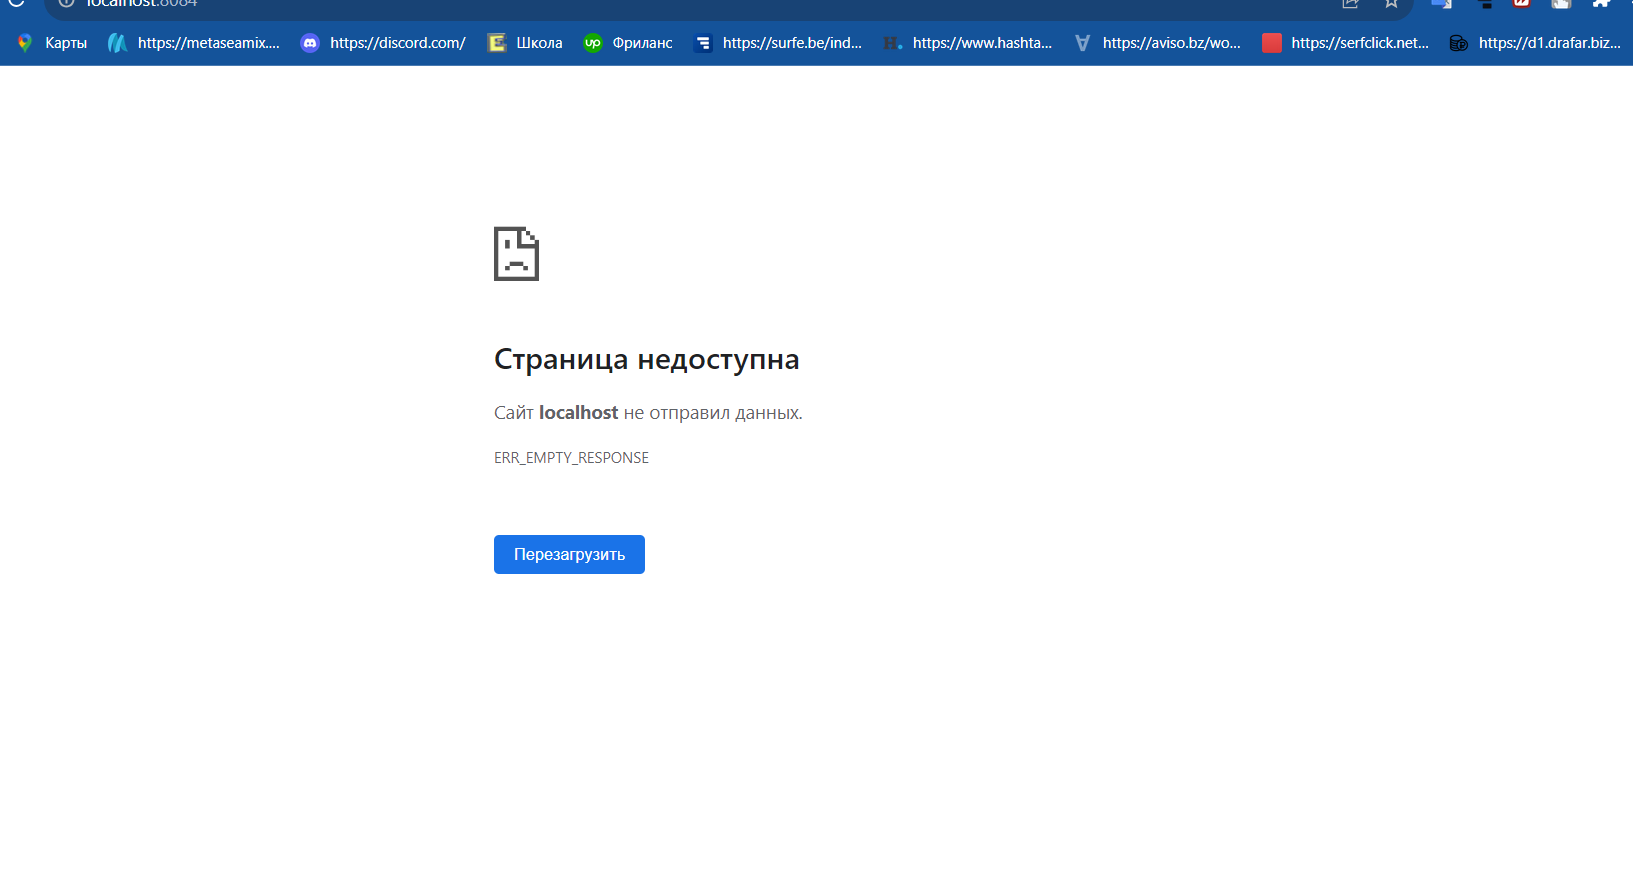Open the serfclick.net bookmark
This screenshot has height=870, width=1633.
click(1346, 43)
